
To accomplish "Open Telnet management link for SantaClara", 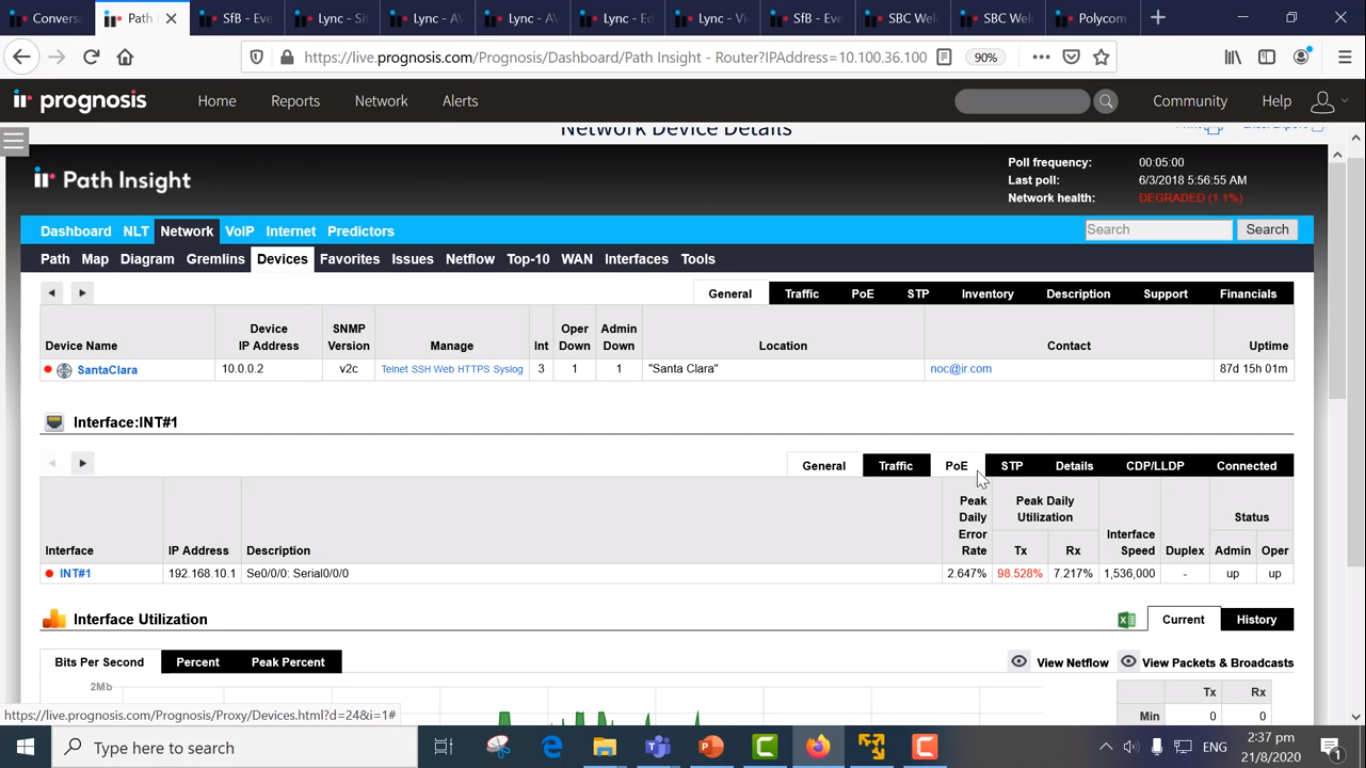I will (395, 370).
